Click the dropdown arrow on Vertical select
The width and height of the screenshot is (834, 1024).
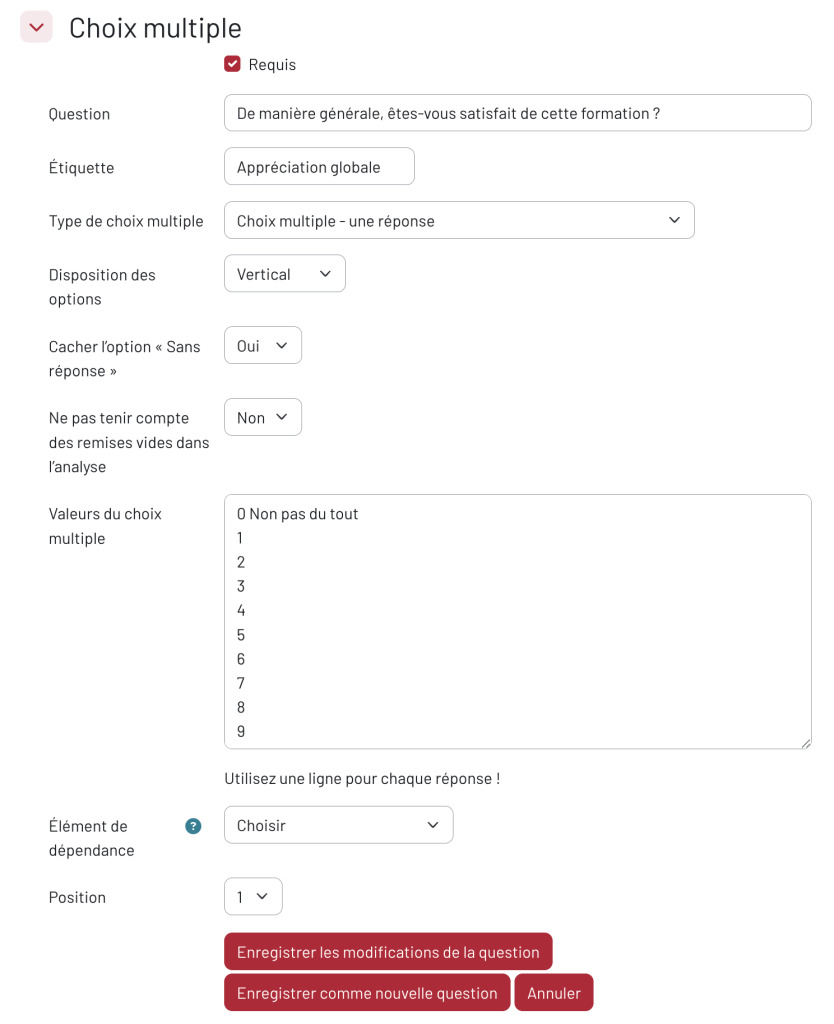click(x=325, y=274)
